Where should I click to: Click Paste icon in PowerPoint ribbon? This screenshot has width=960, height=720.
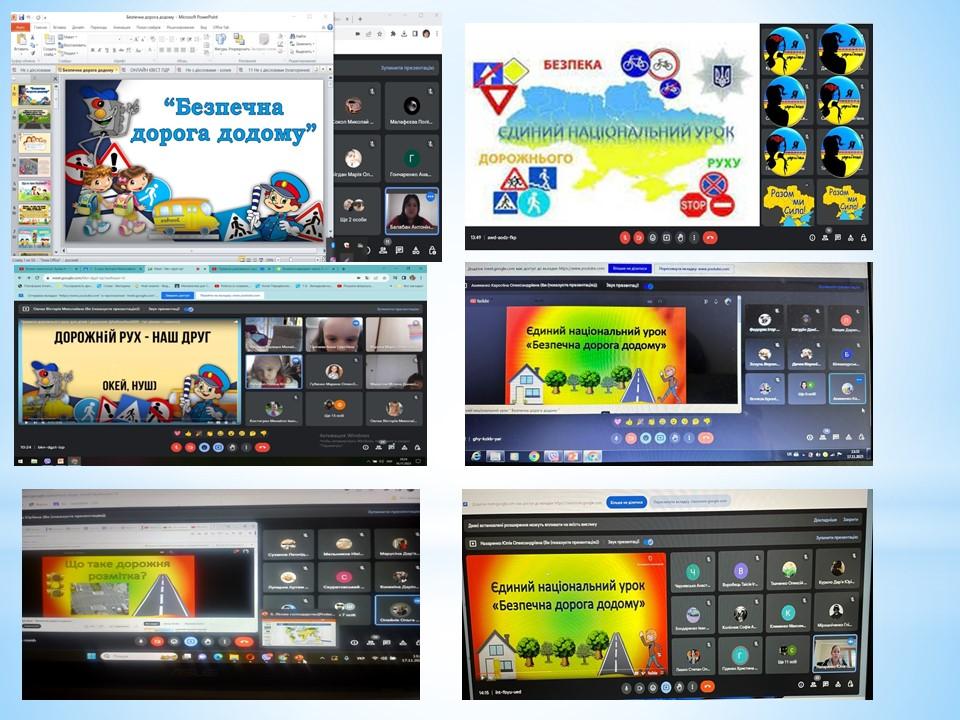coord(22,40)
